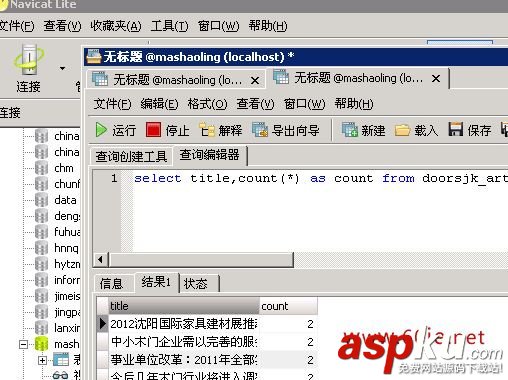This screenshot has height=380, width=508.
Task: Click the 新建 new query button
Action: (363, 130)
